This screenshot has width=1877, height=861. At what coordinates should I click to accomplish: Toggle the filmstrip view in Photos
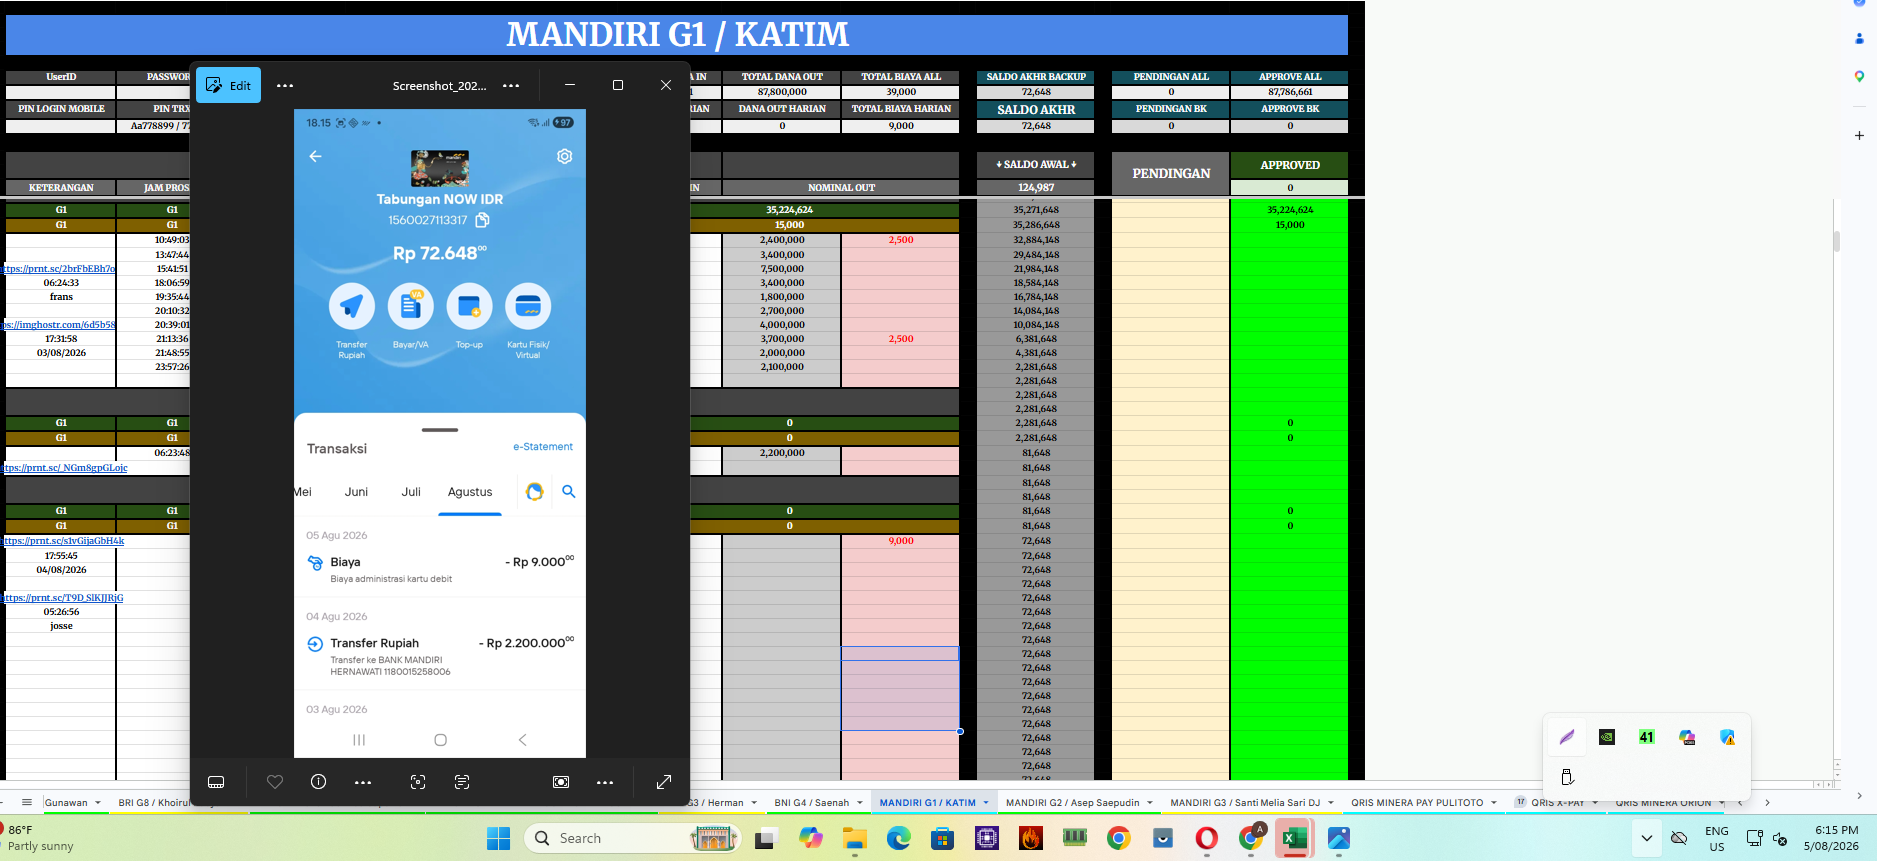(x=216, y=782)
